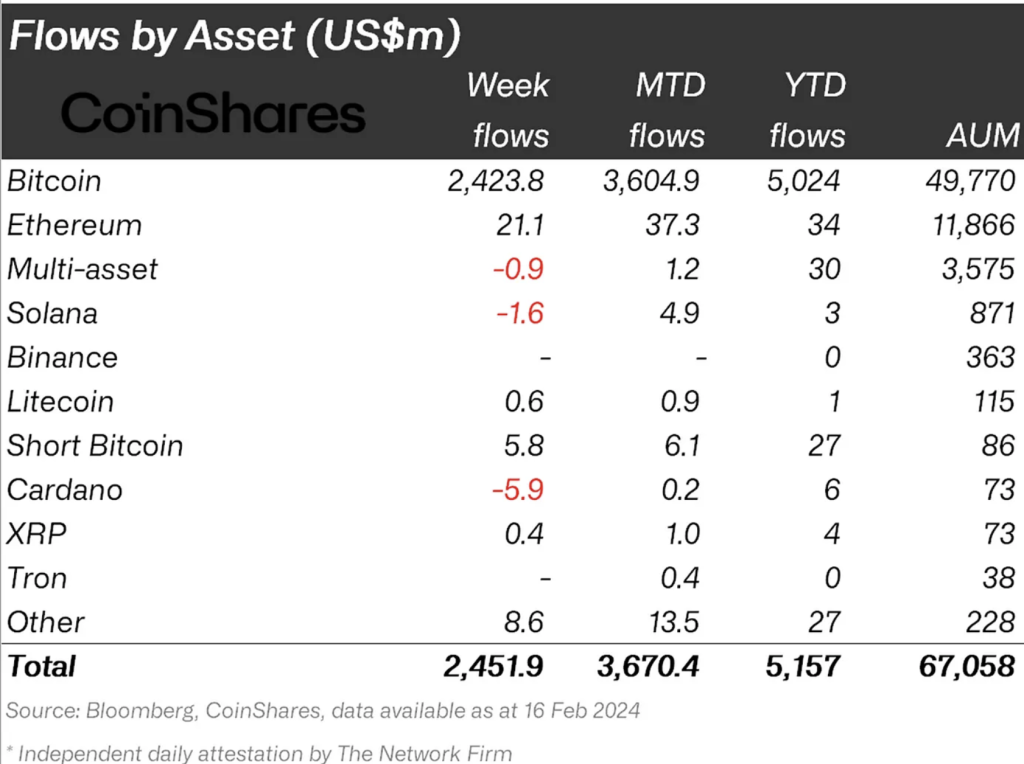
Task: Click the 'AUM' column header
Action: pos(986,135)
